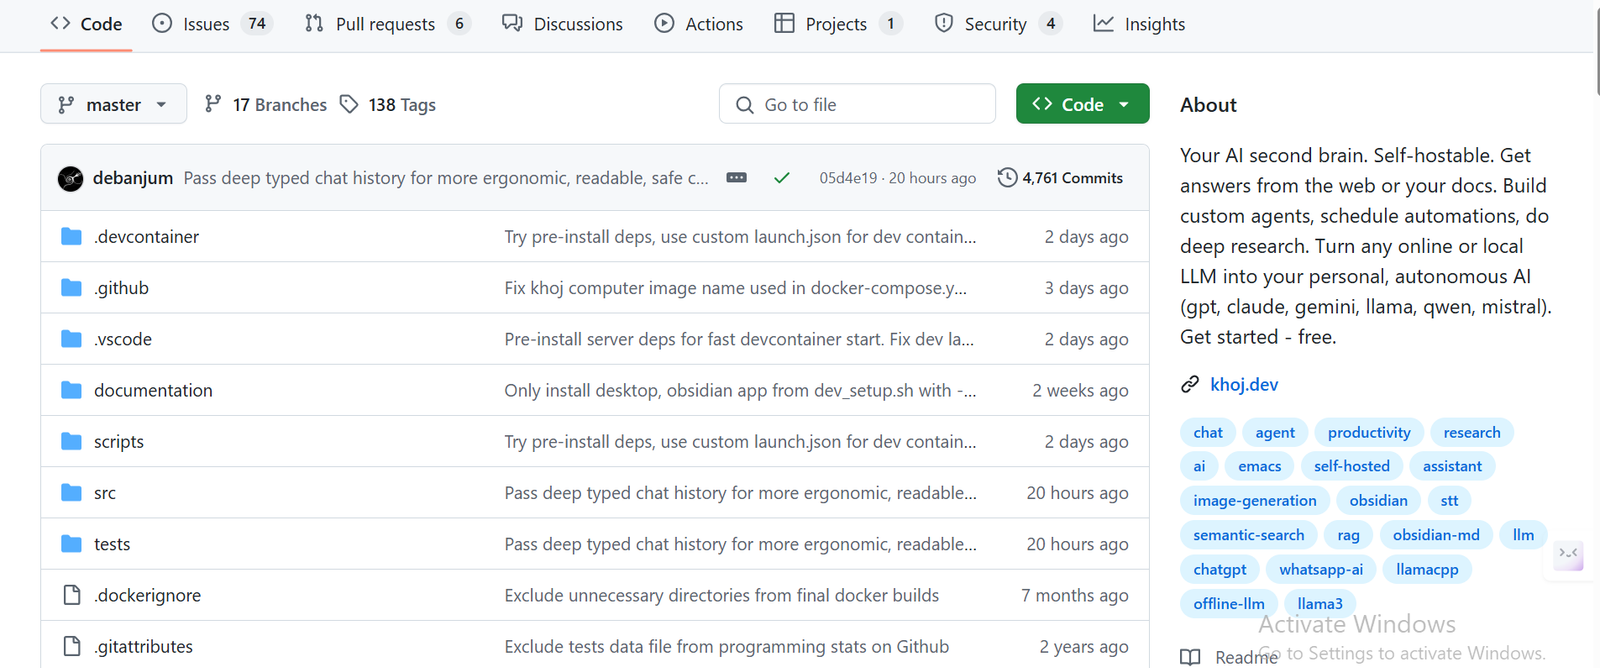The width and height of the screenshot is (1600, 668).
Task: Click the Go to file search field
Action: 857,104
